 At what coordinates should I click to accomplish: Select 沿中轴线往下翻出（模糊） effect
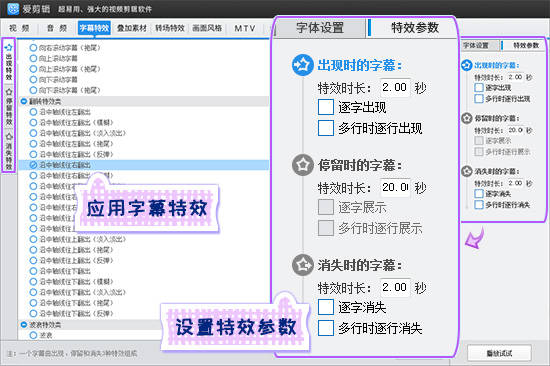[x=72, y=281]
